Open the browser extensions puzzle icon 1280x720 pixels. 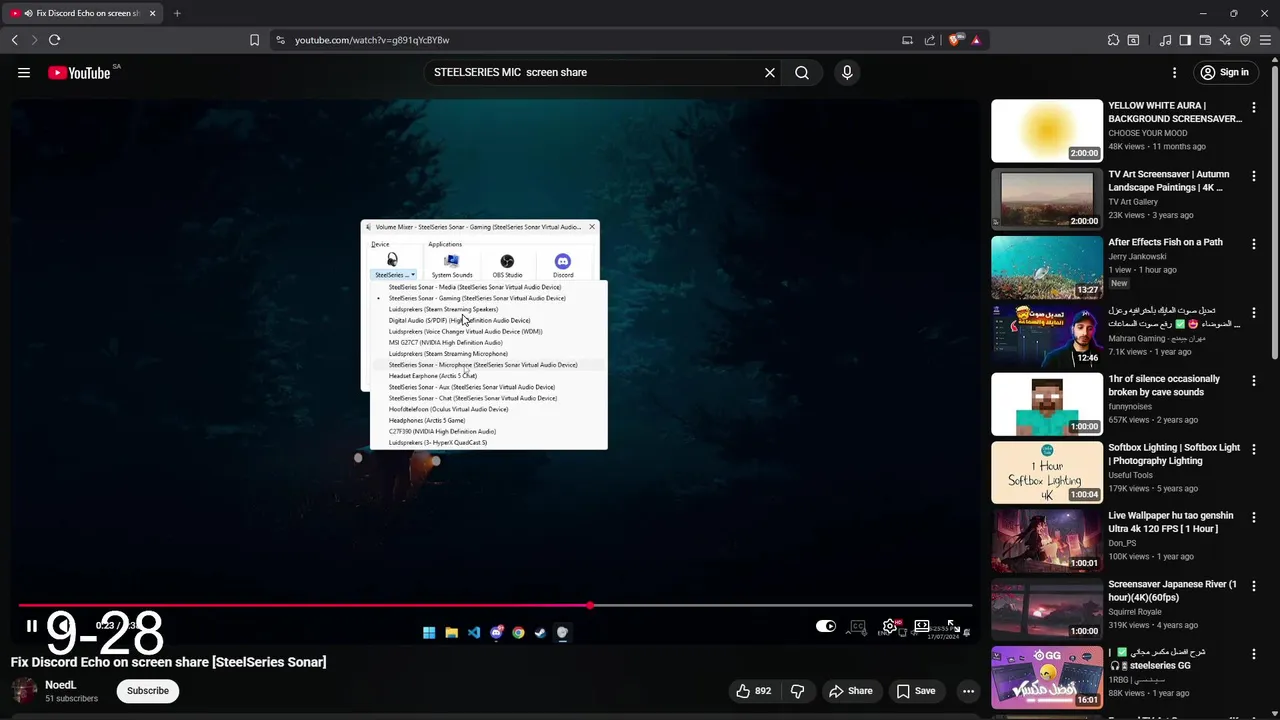point(1113,40)
